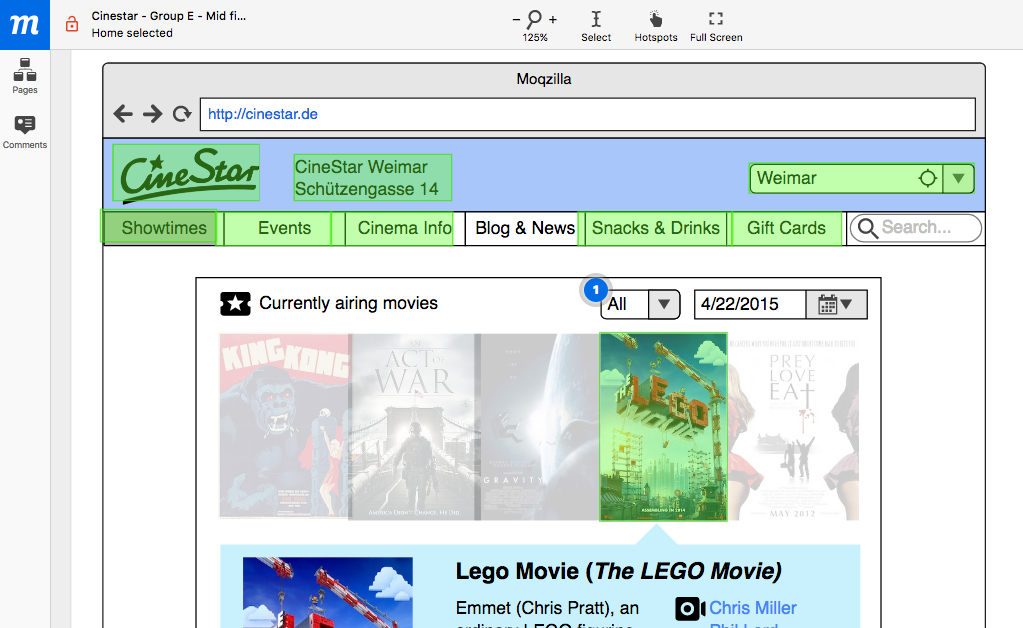Zoom in with the plus button
Viewport: 1023px width, 628px height.
553,20
